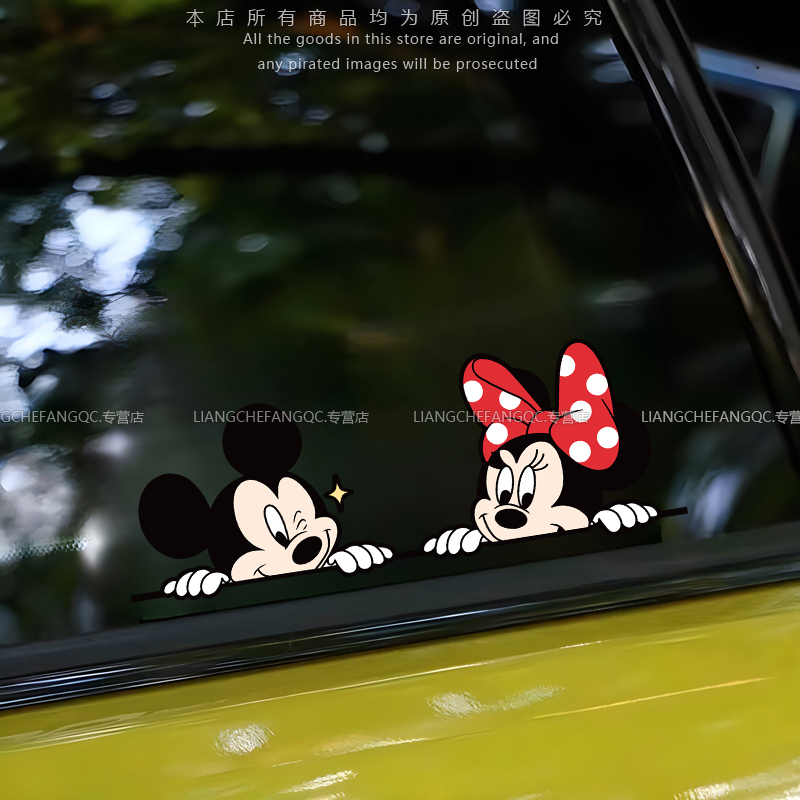Click the line "any pirated images will be prosecuted"
Screen dimensions: 800x800
[x=397, y=64]
